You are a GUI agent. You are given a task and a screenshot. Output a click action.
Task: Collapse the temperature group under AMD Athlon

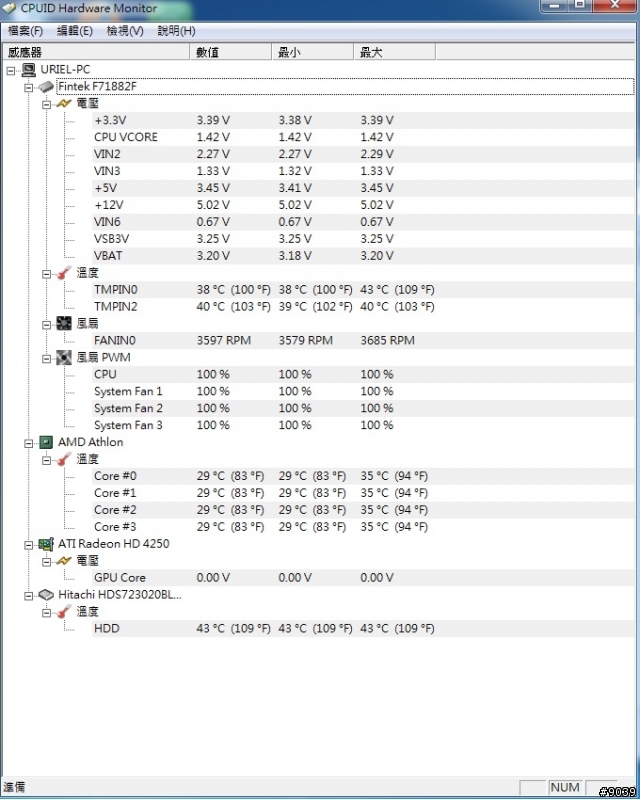coord(46,460)
